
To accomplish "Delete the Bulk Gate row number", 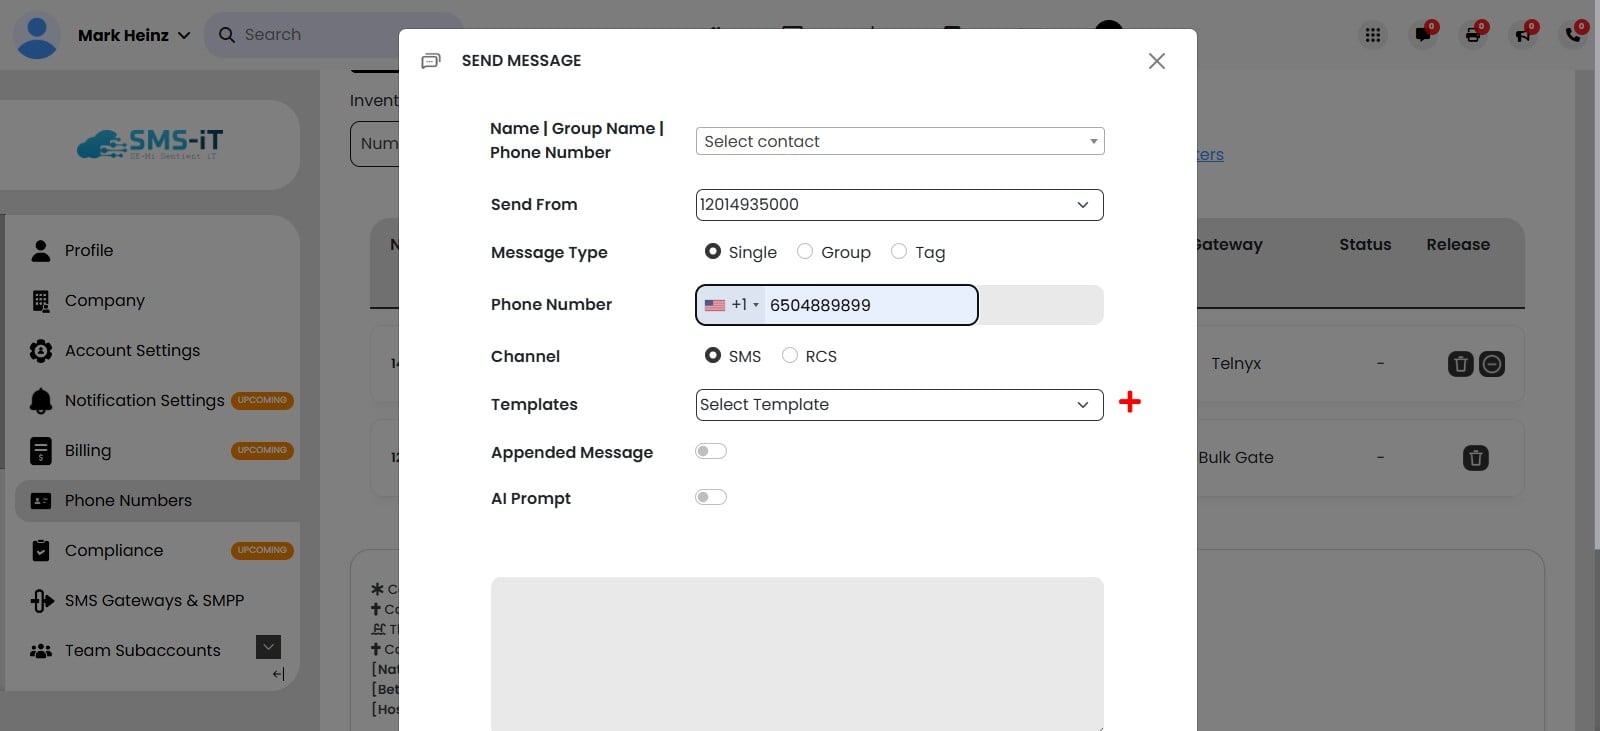I will (x=1476, y=458).
